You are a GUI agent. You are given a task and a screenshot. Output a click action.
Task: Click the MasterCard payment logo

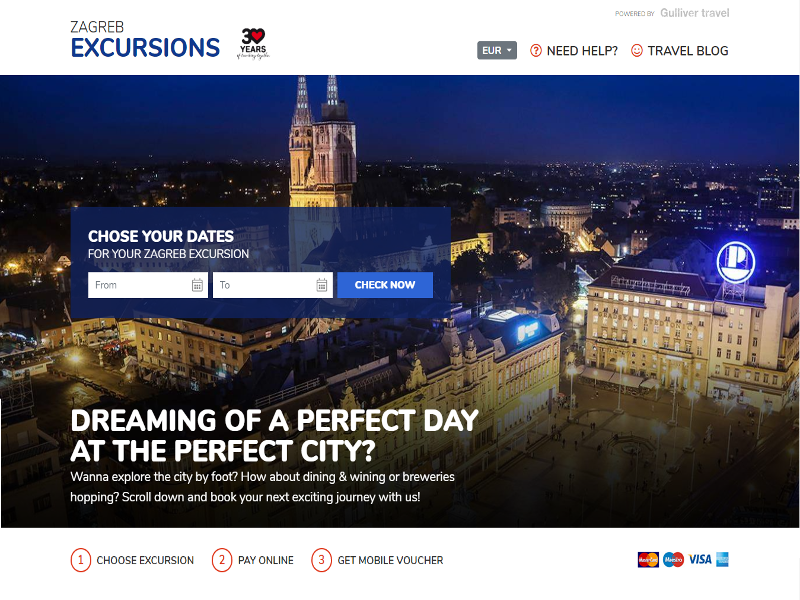(x=648, y=560)
